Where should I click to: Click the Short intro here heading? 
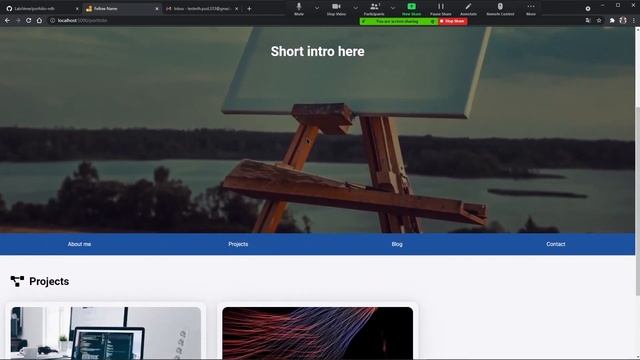(x=318, y=51)
